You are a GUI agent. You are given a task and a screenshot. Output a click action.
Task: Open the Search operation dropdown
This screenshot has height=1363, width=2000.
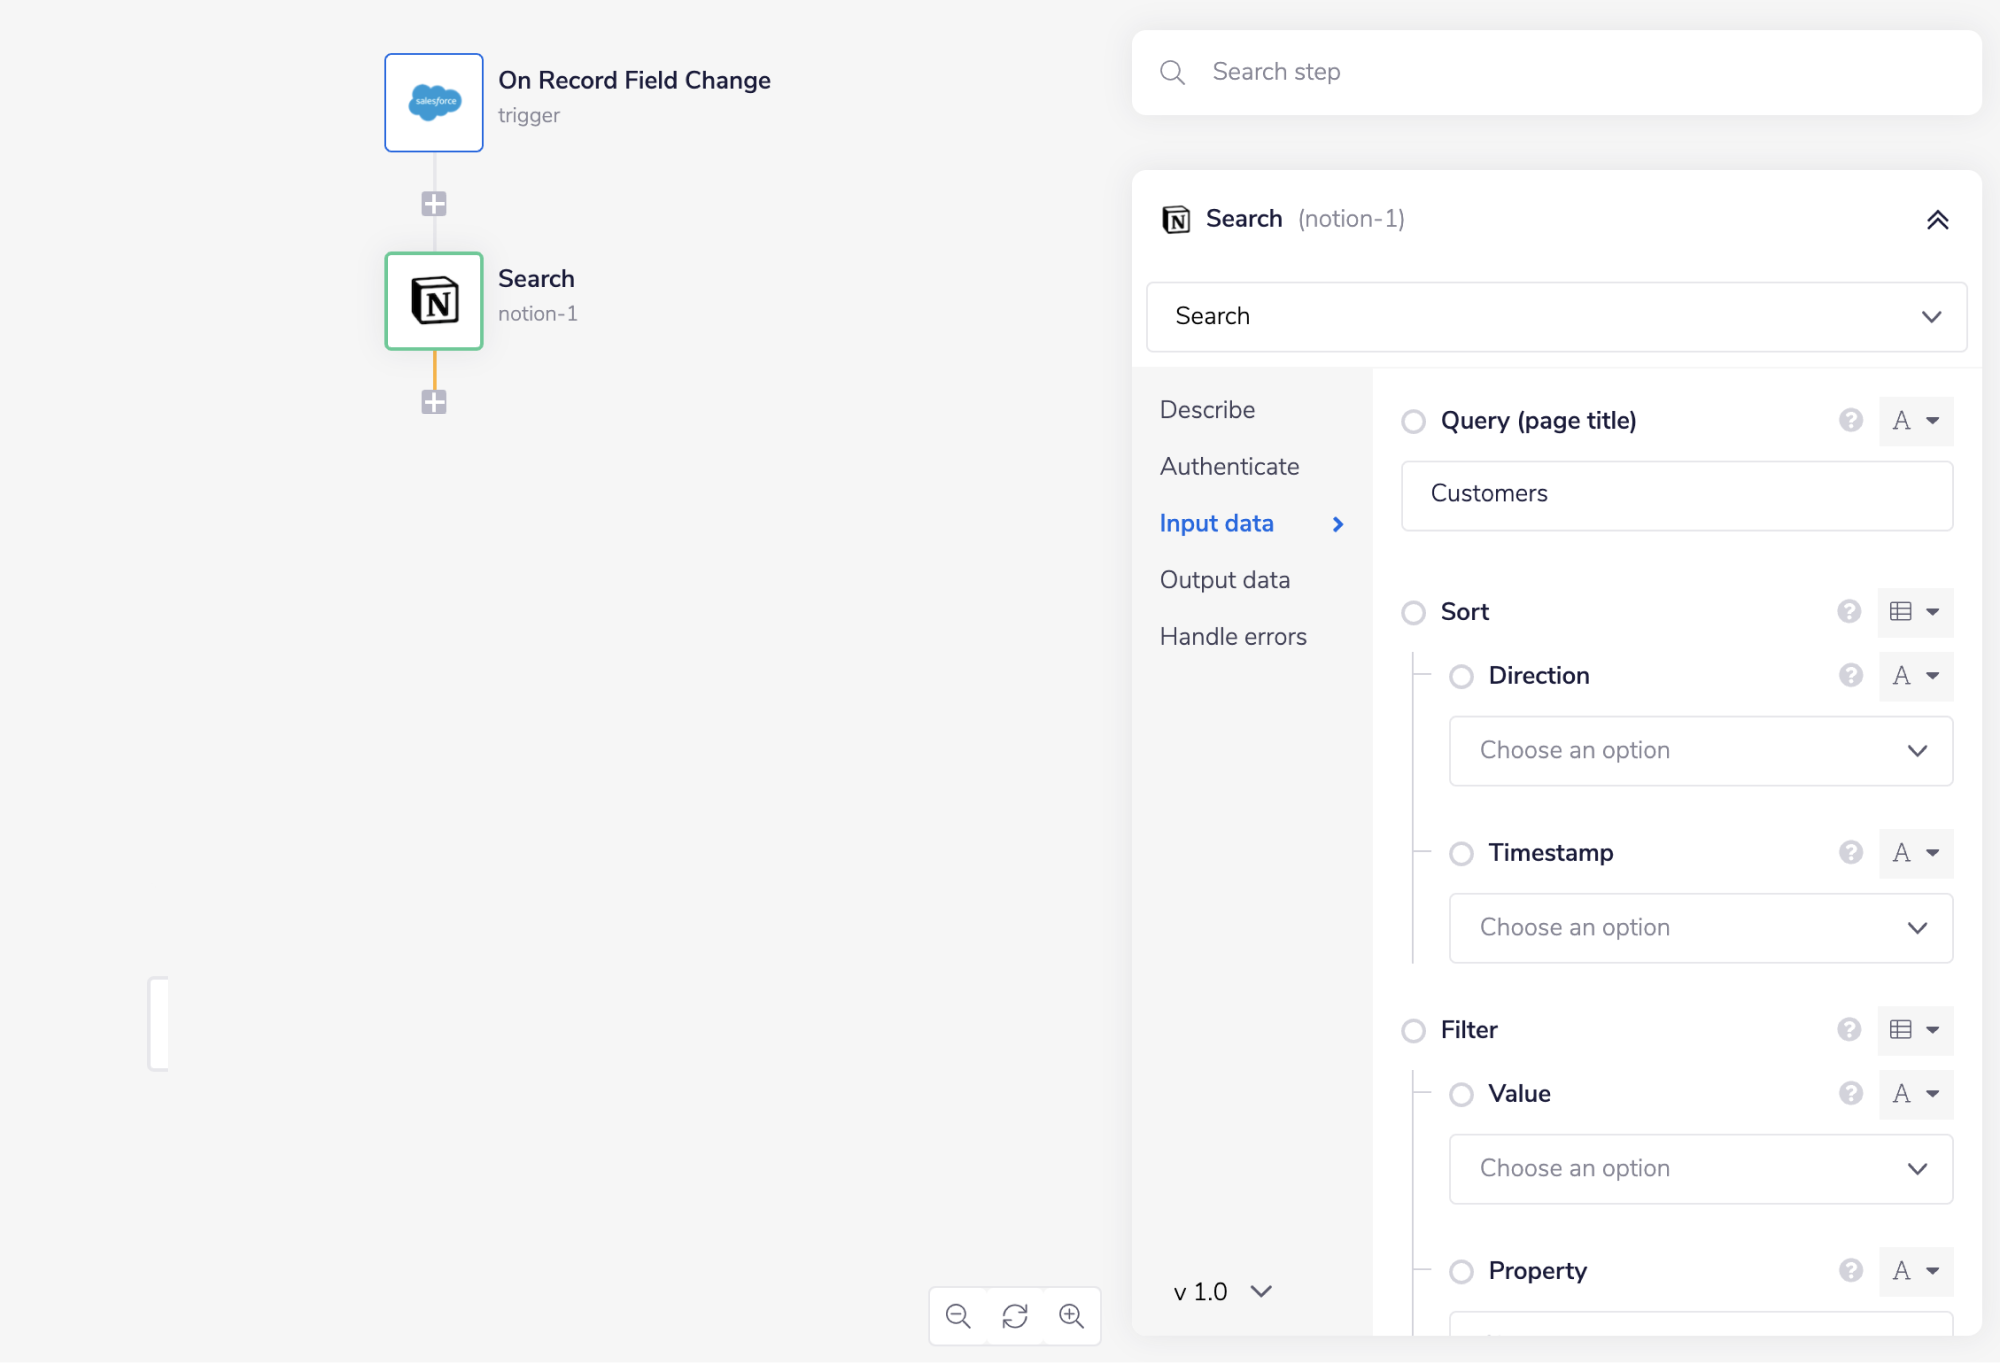point(1556,317)
